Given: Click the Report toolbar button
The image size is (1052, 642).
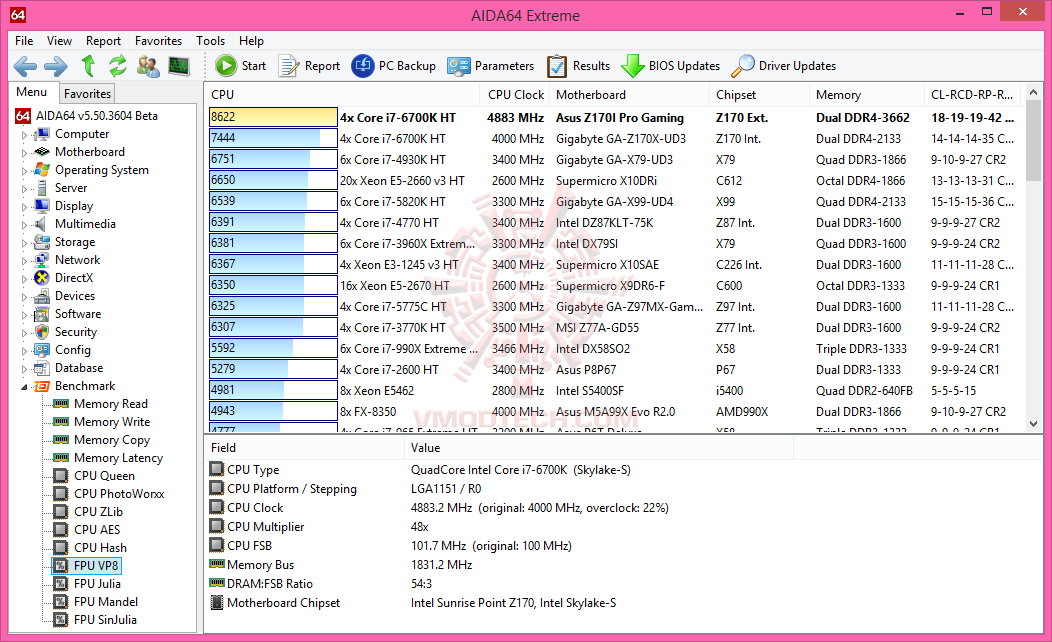Looking at the screenshot, I should pos(309,66).
